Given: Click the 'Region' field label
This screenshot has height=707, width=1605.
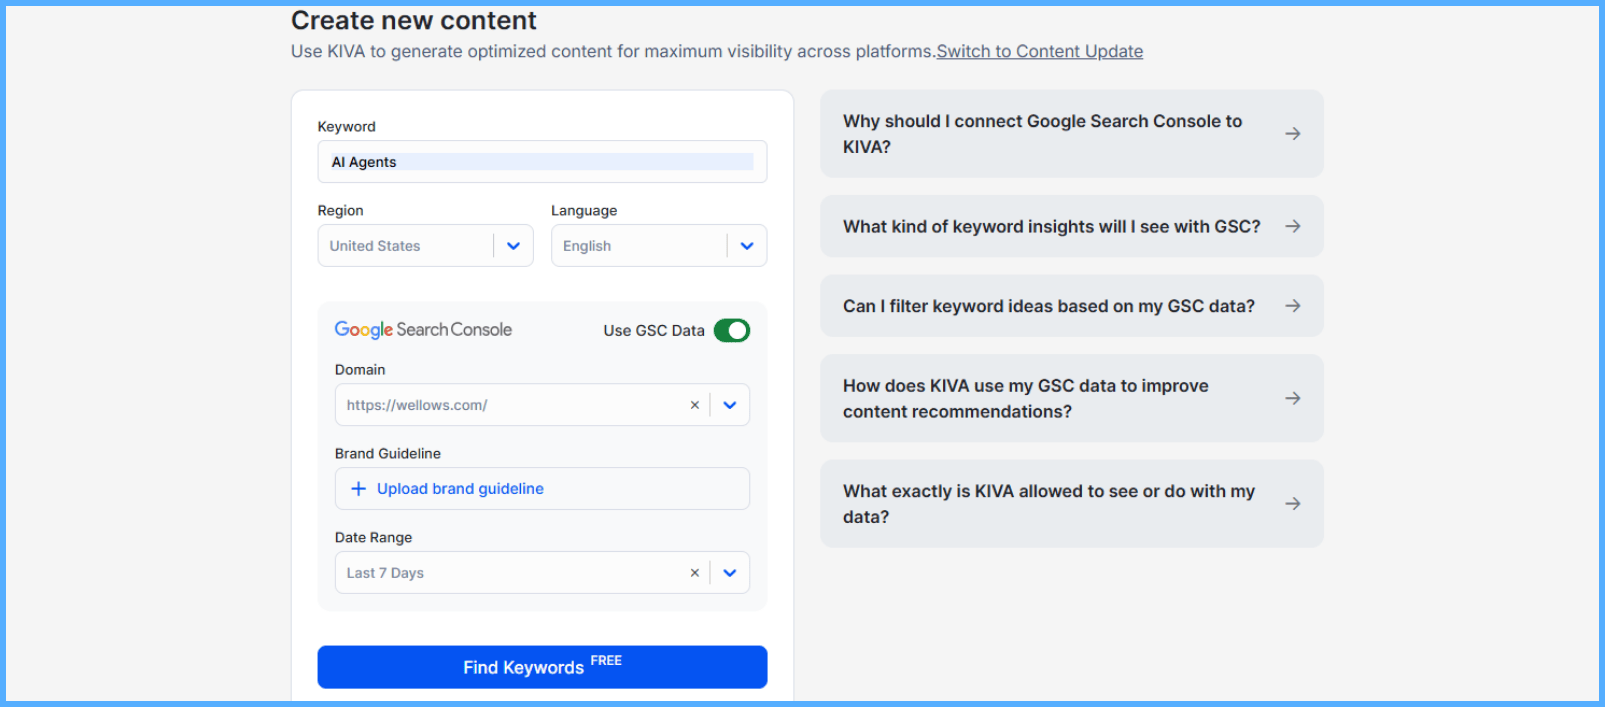Looking at the screenshot, I should click(x=341, y=210).
